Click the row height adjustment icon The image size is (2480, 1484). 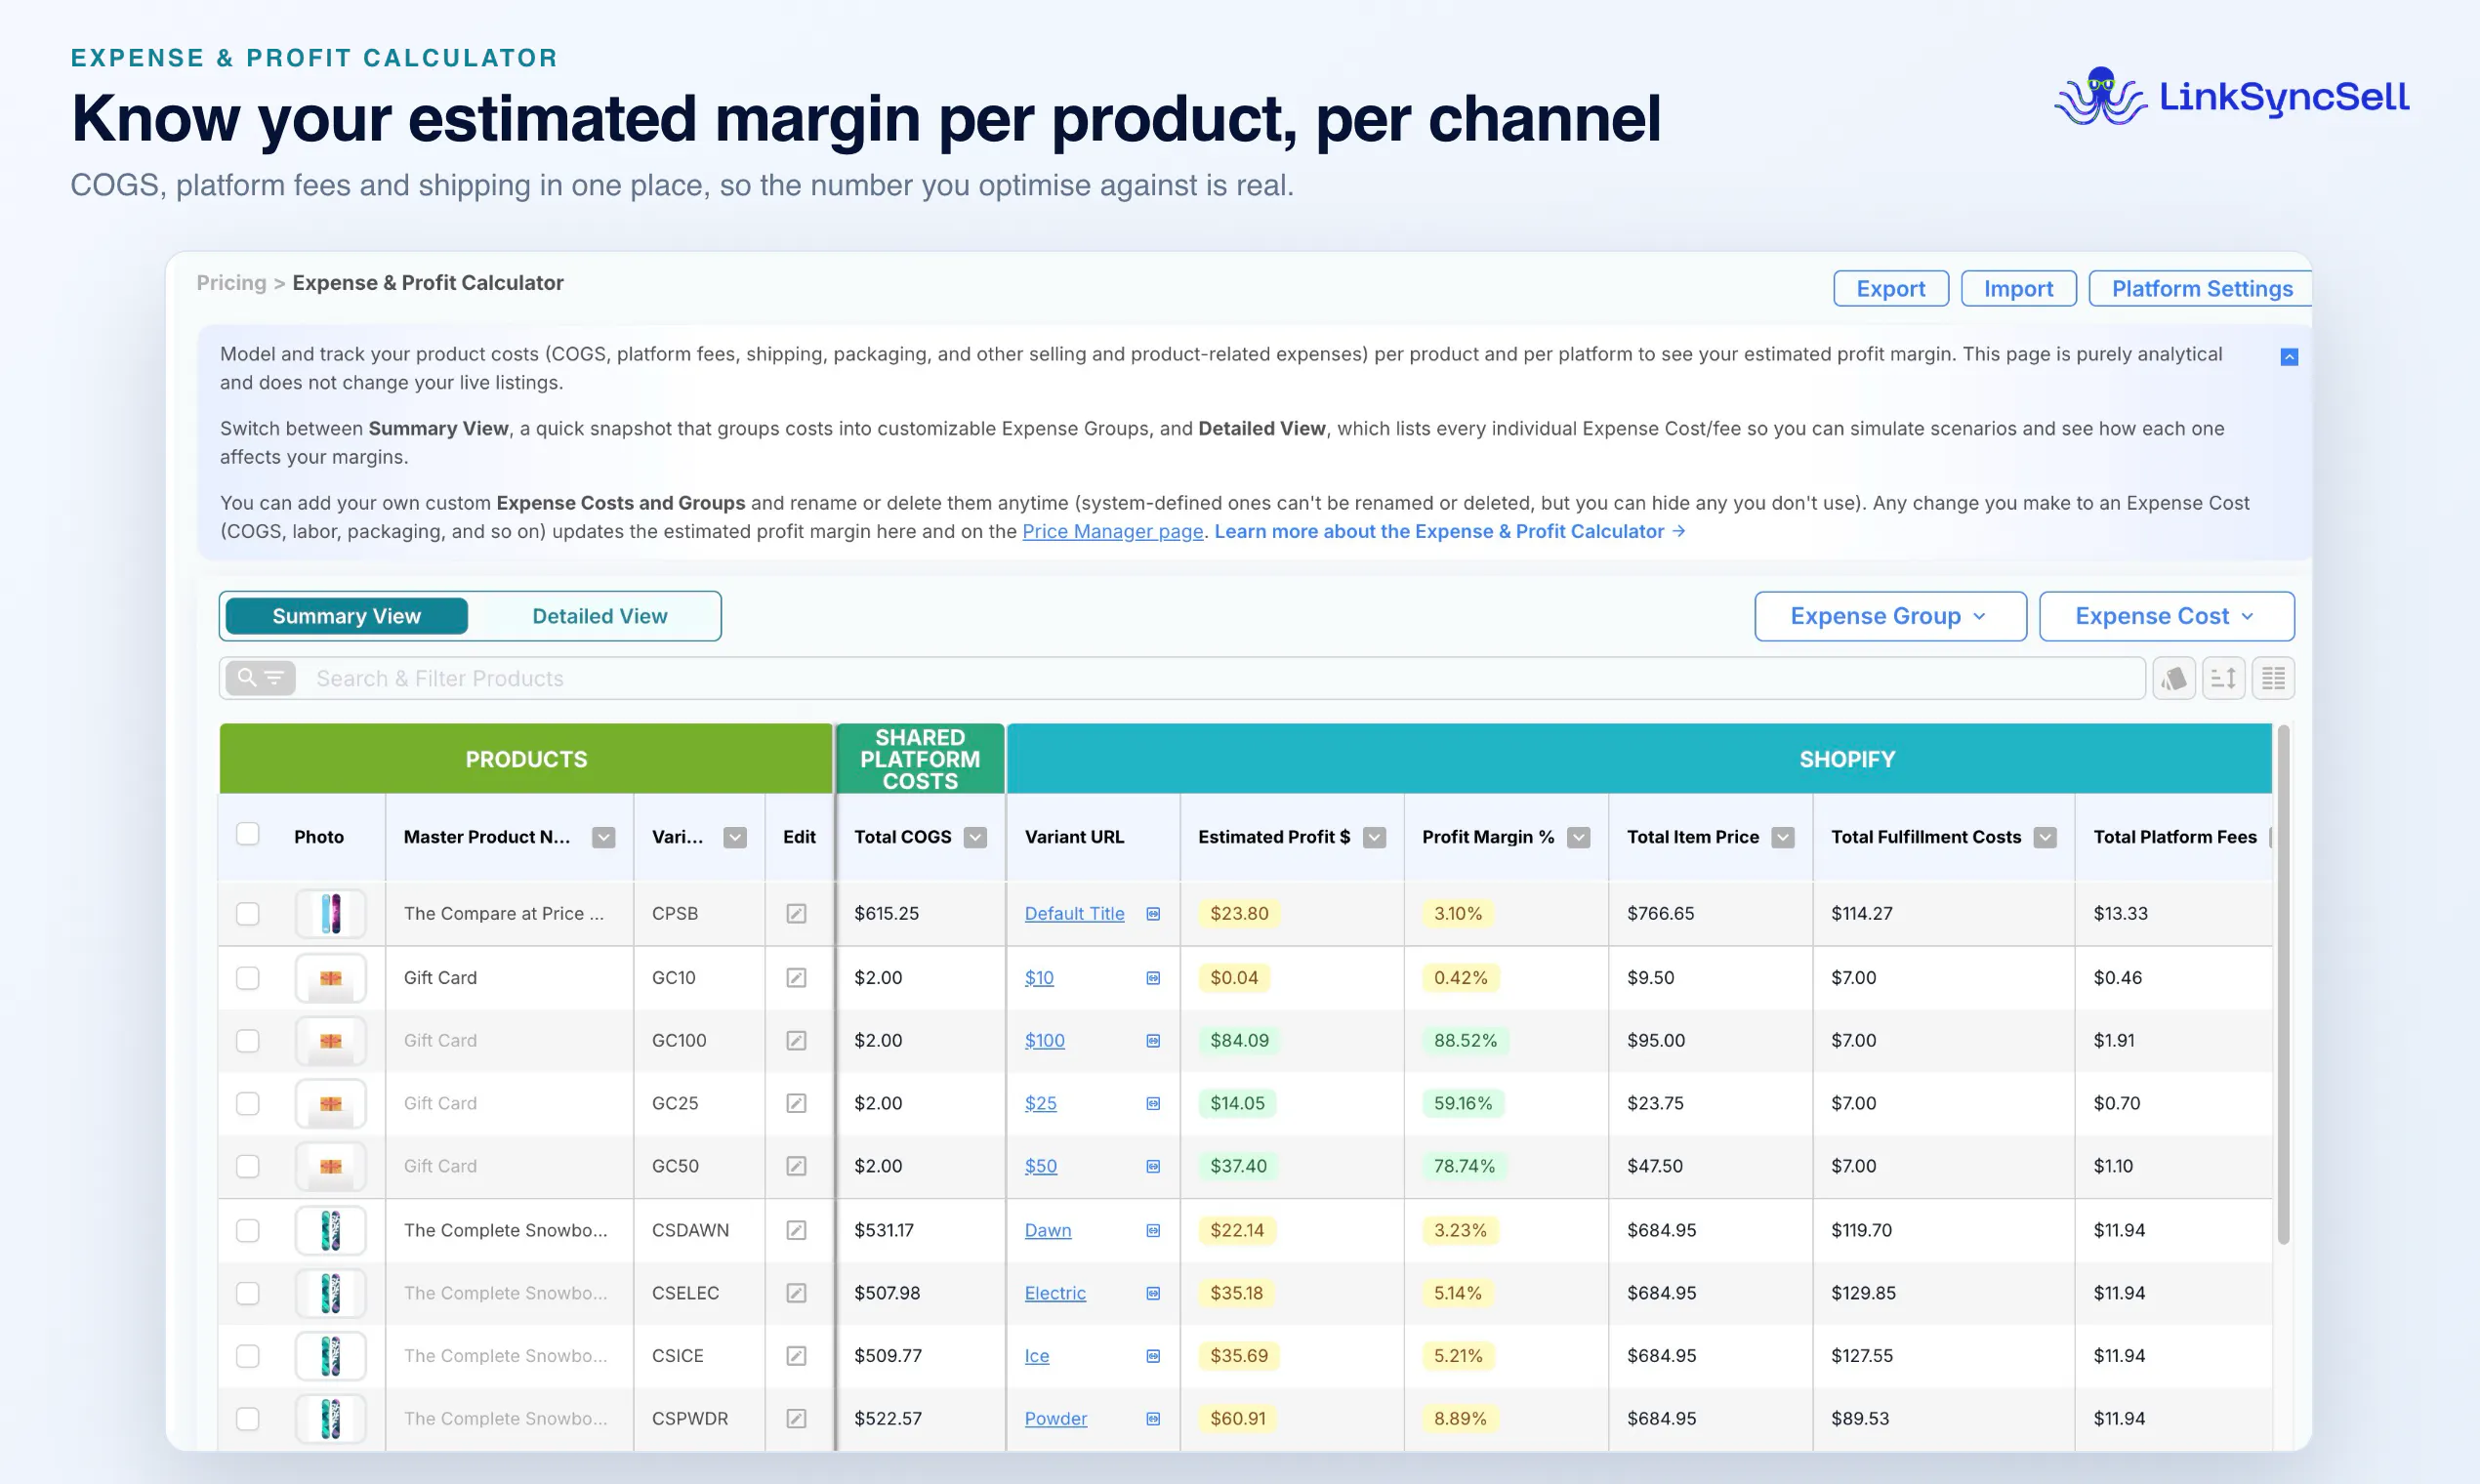click(2223, 678)
